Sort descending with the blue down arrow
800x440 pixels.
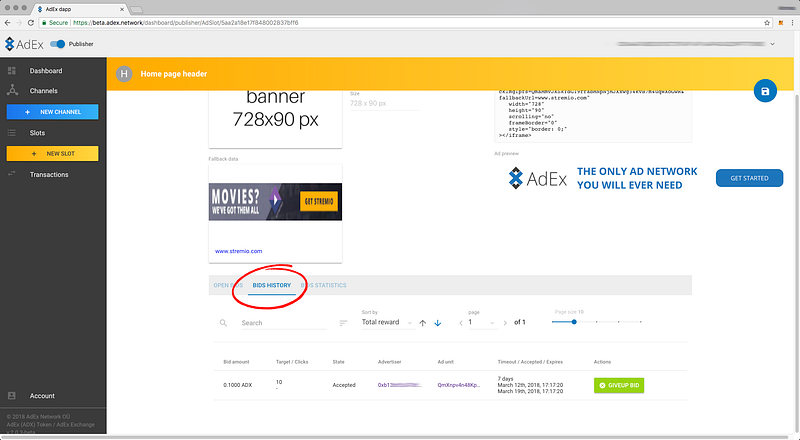(438, 323)
